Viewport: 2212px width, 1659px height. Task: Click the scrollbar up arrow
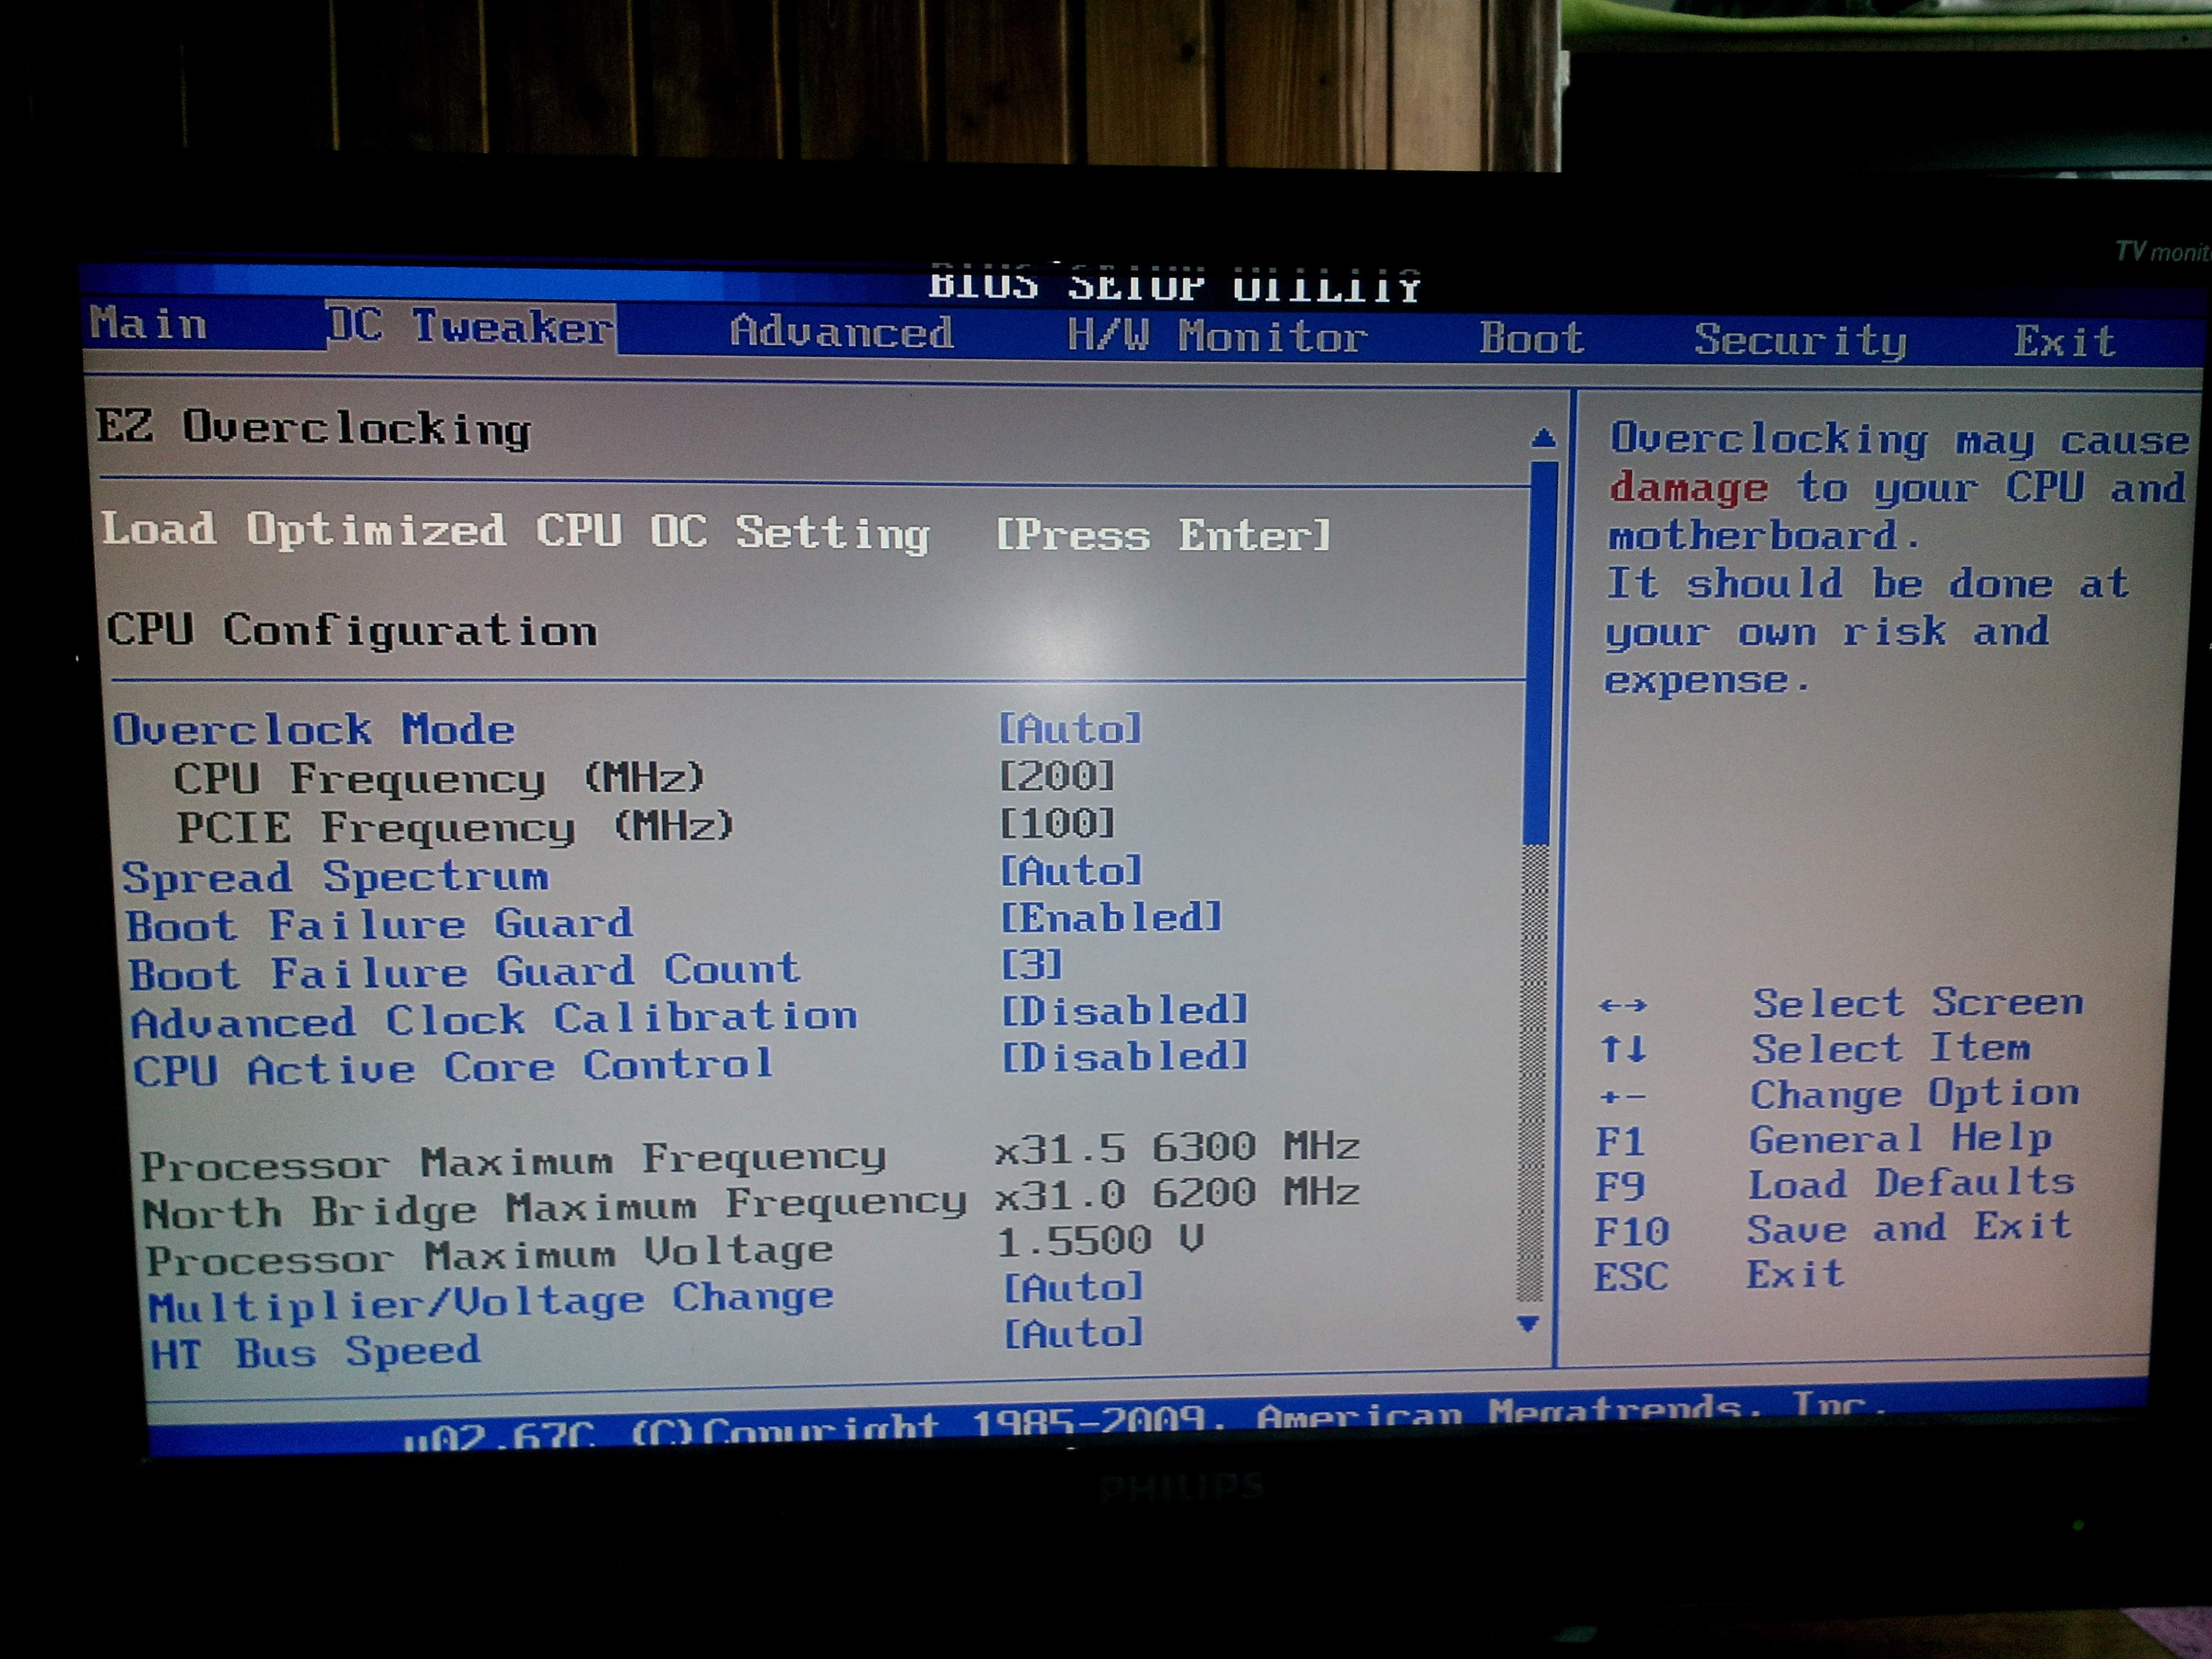(1543, 438)
